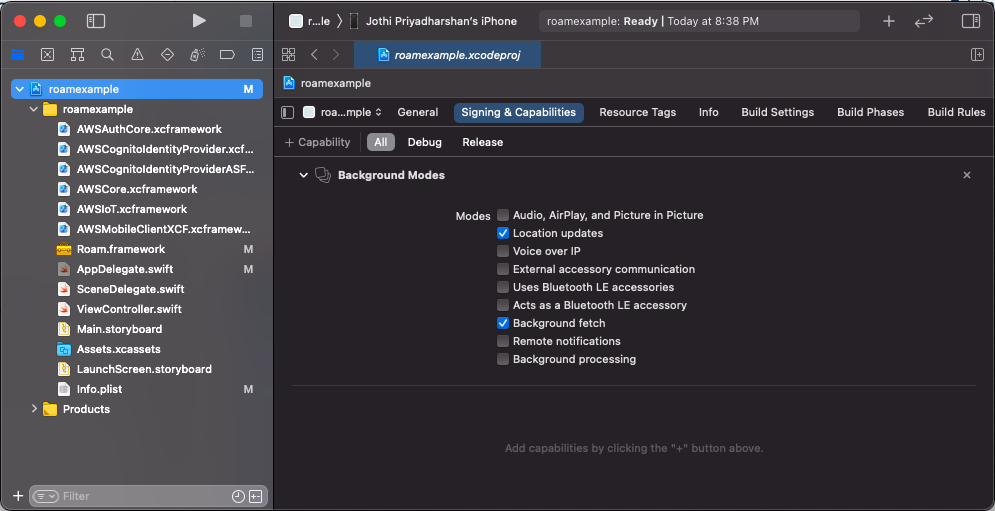
Task: Add new file with plus button
Action: tap(18, 496)
